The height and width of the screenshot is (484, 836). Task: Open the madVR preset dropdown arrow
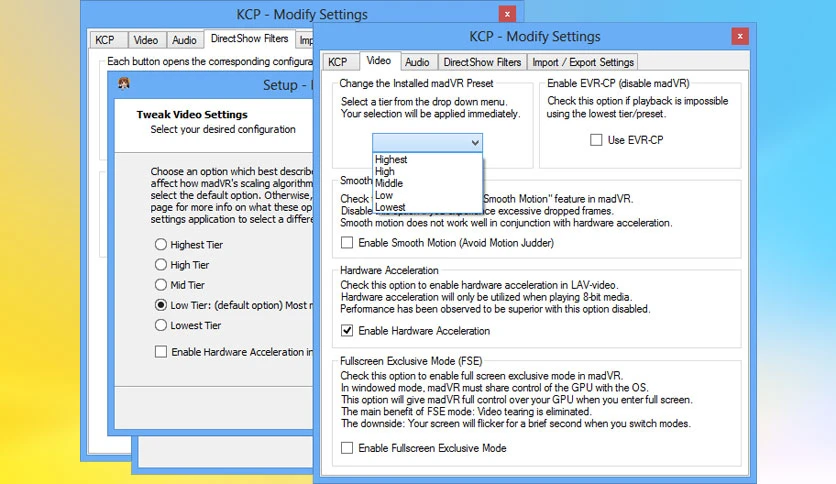[x=475, y=142]
